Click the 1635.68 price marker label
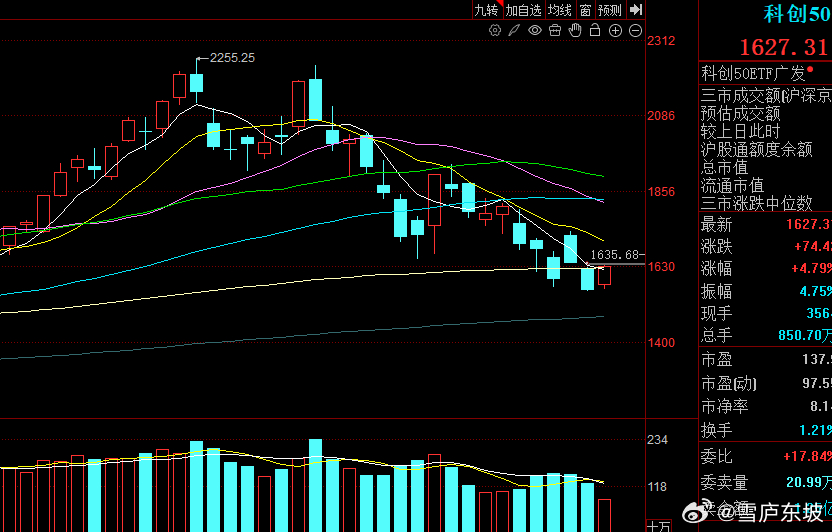The height and width of the screenshot is (532, 832). coord(615,255)
